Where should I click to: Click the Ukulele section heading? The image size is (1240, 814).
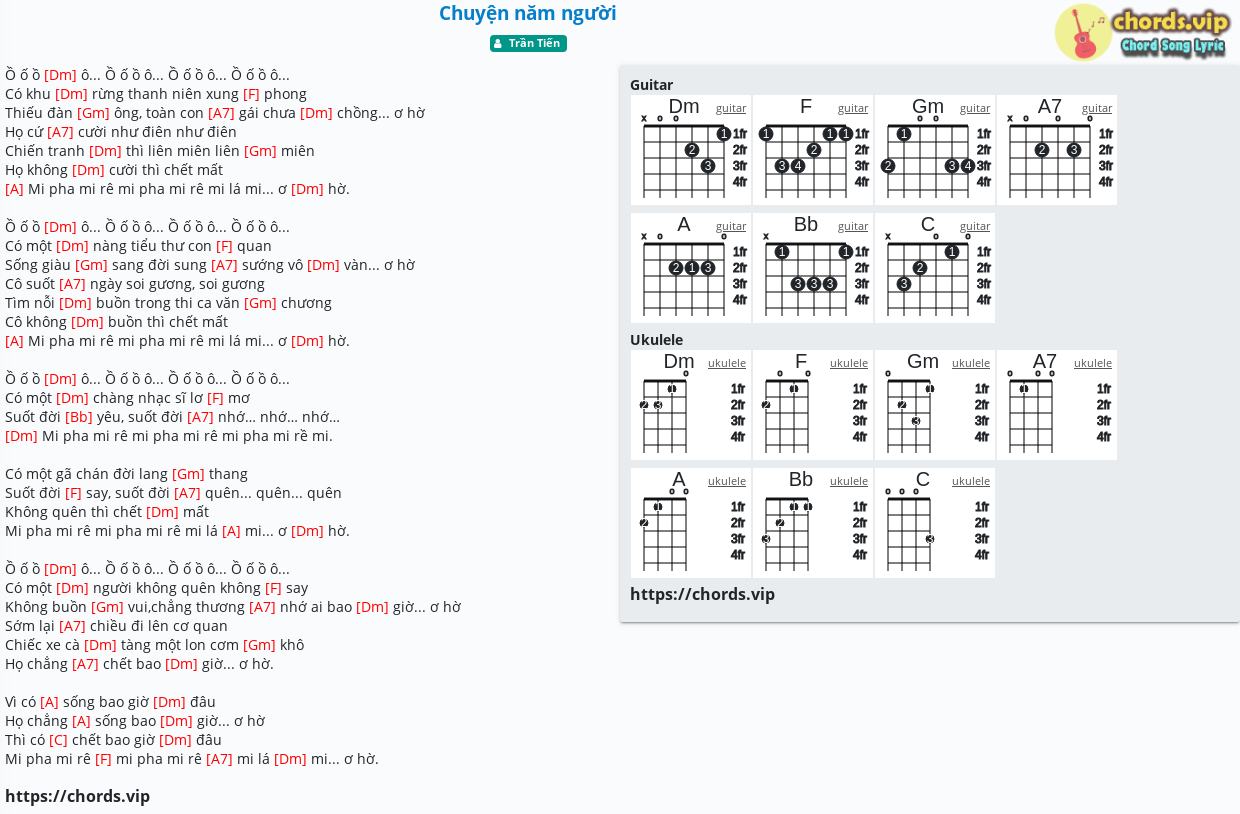point(656,340)
